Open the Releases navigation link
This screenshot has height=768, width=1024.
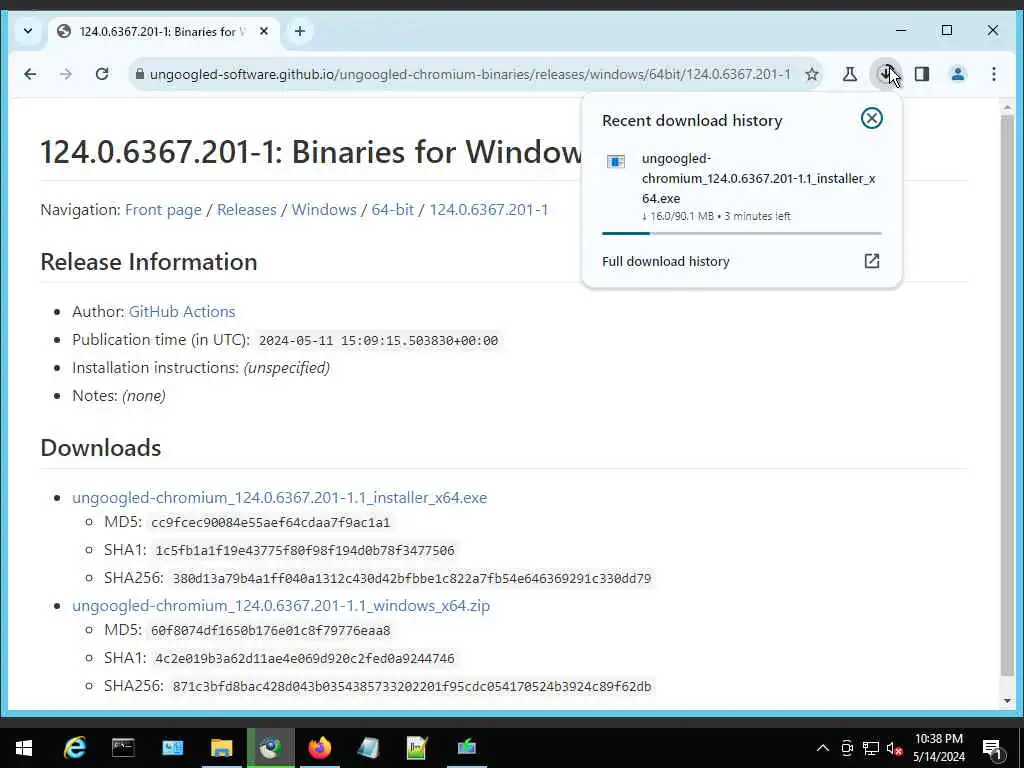[x=246, y=210]
